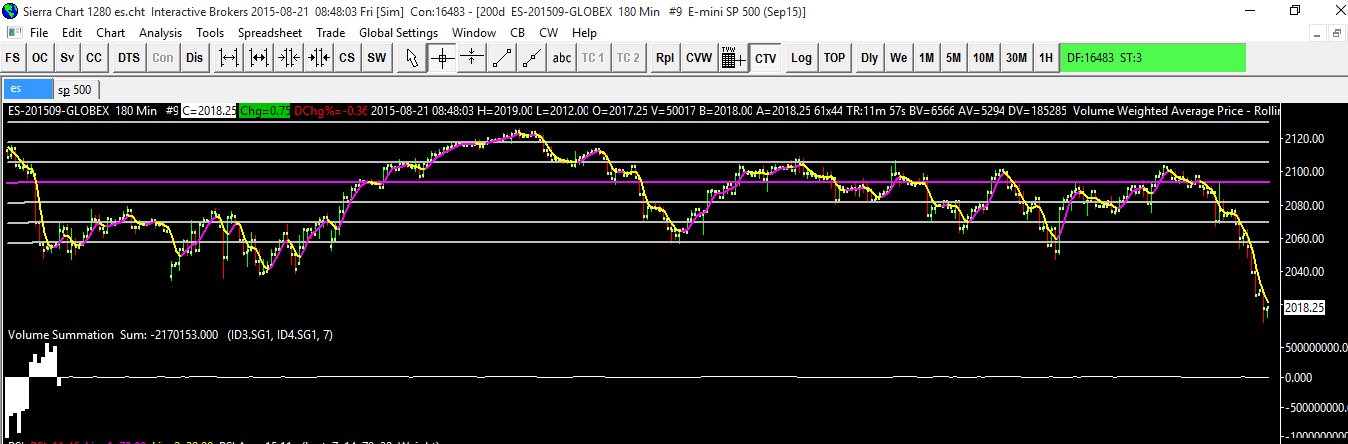Select the extending ray drawing tool
Viewport: 1348px width, 444px height.
click(x=531, y=58)
